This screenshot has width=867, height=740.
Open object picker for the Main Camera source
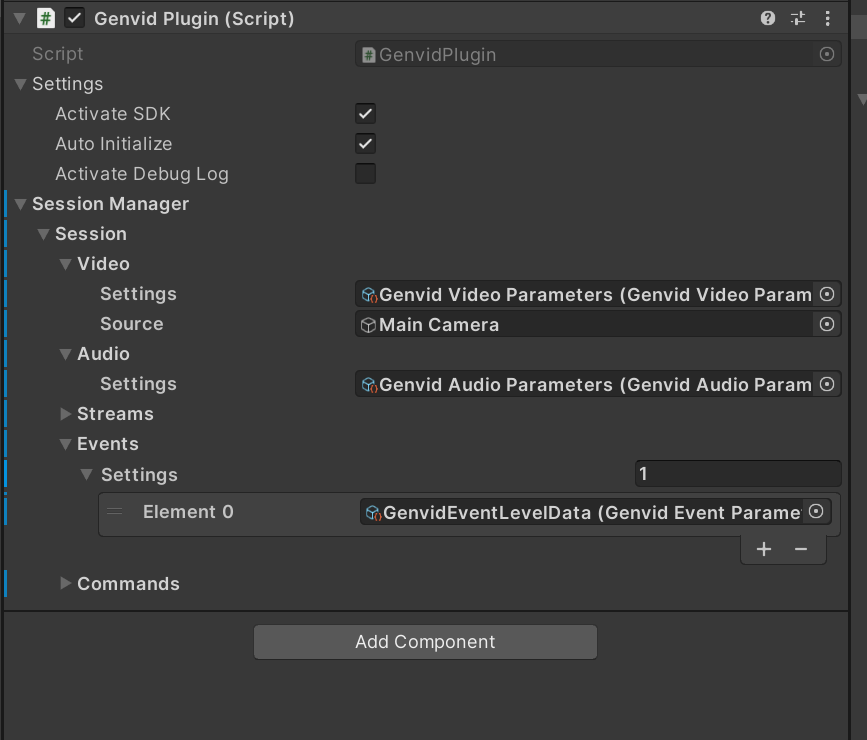coord(827,324)
